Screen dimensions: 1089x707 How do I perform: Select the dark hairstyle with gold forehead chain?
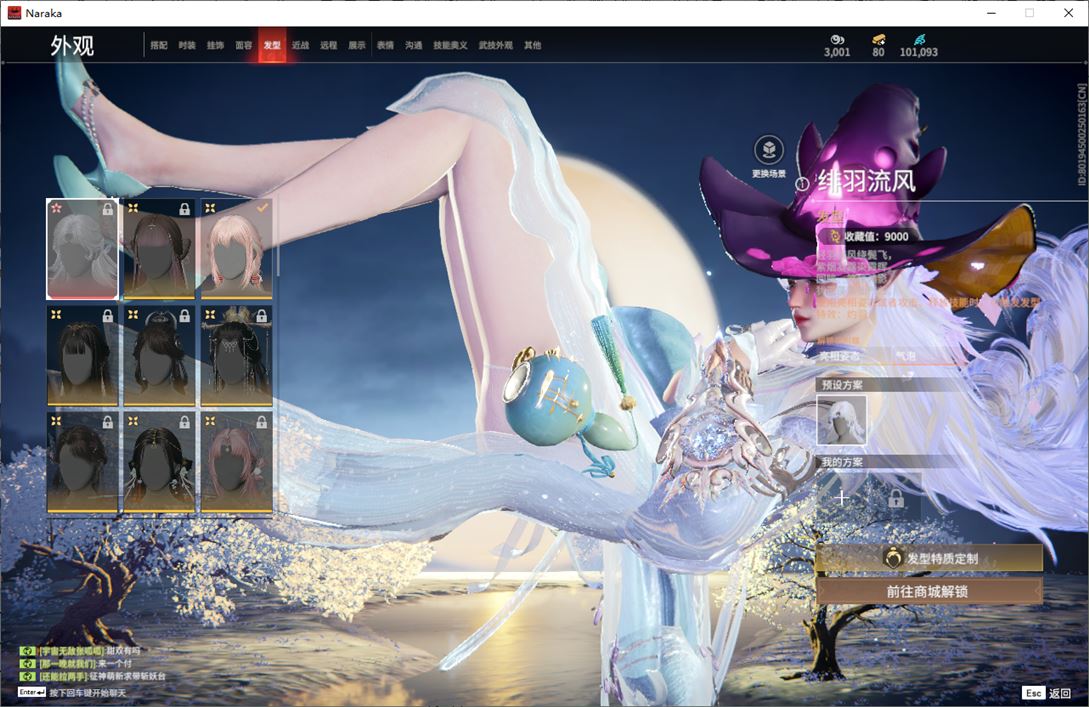pos(159,463)
